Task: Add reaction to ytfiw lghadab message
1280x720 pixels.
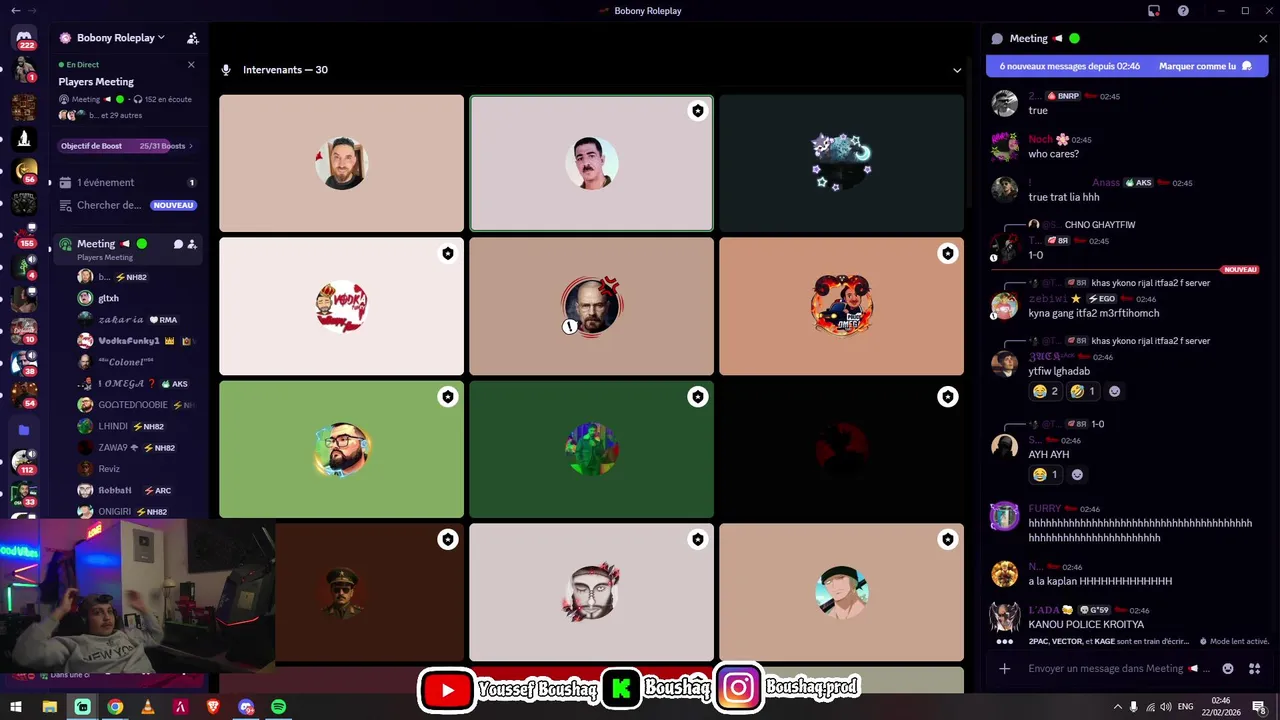Action: tap(1115, 391)
